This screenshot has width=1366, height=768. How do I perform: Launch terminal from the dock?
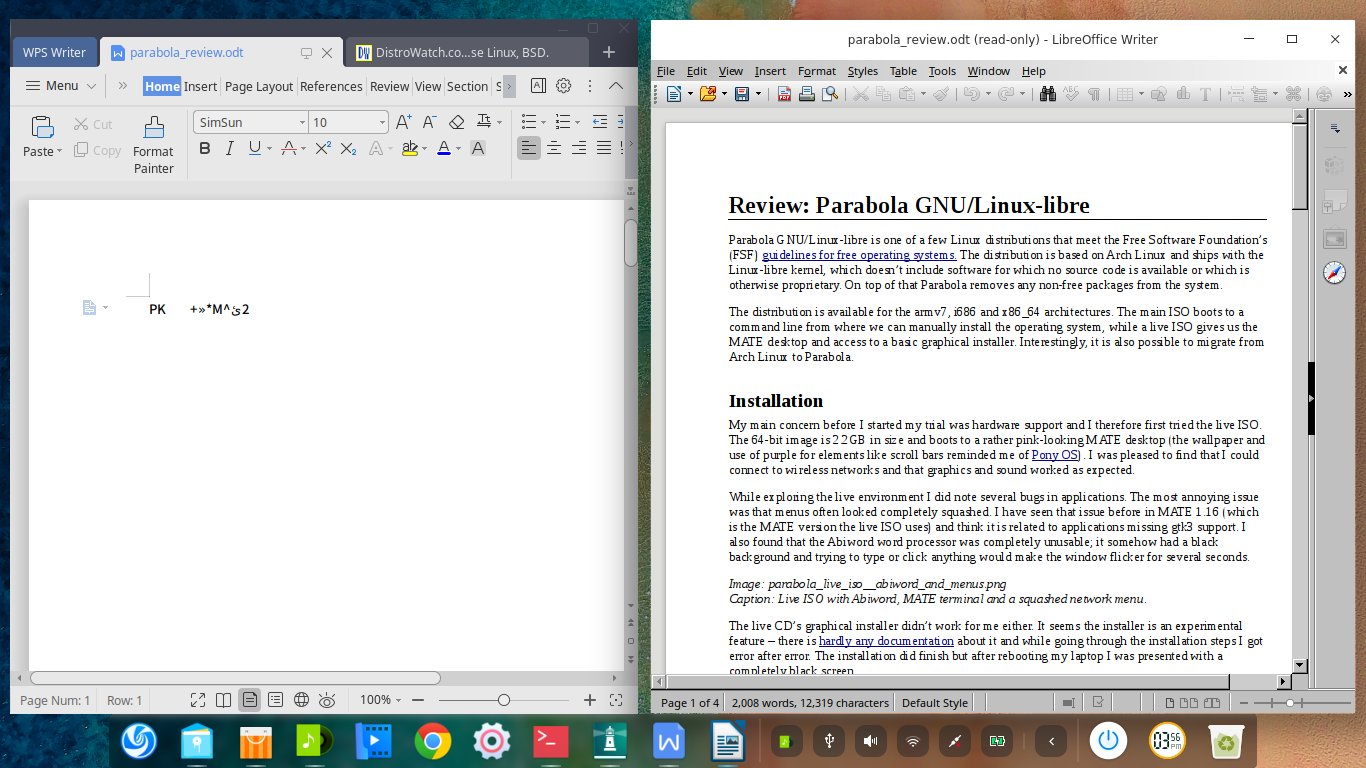pos(551,741)
